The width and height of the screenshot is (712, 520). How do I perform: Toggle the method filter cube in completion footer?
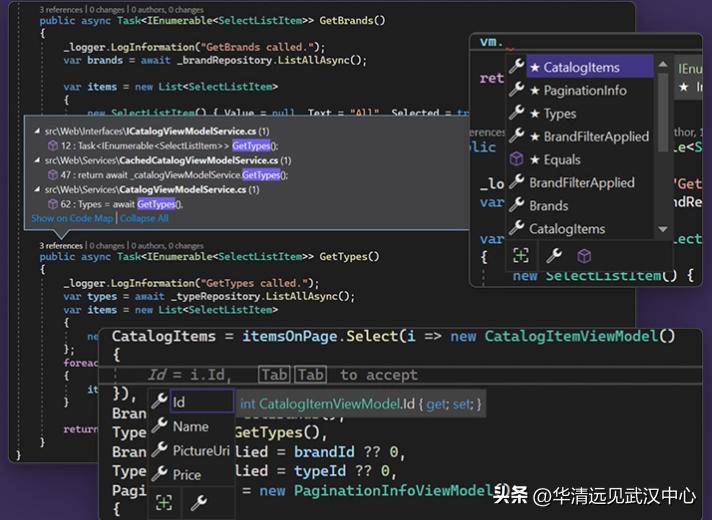[x=584, y=256]
